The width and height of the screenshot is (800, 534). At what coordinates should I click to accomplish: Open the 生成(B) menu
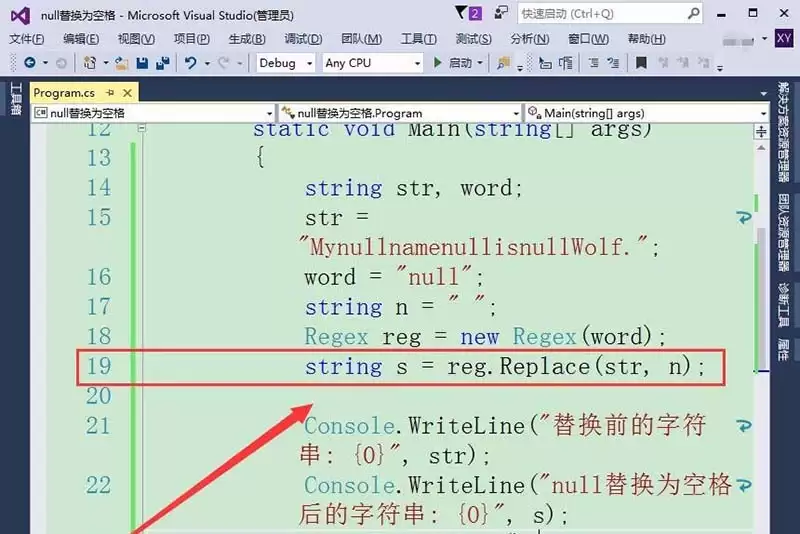point(247,39)
